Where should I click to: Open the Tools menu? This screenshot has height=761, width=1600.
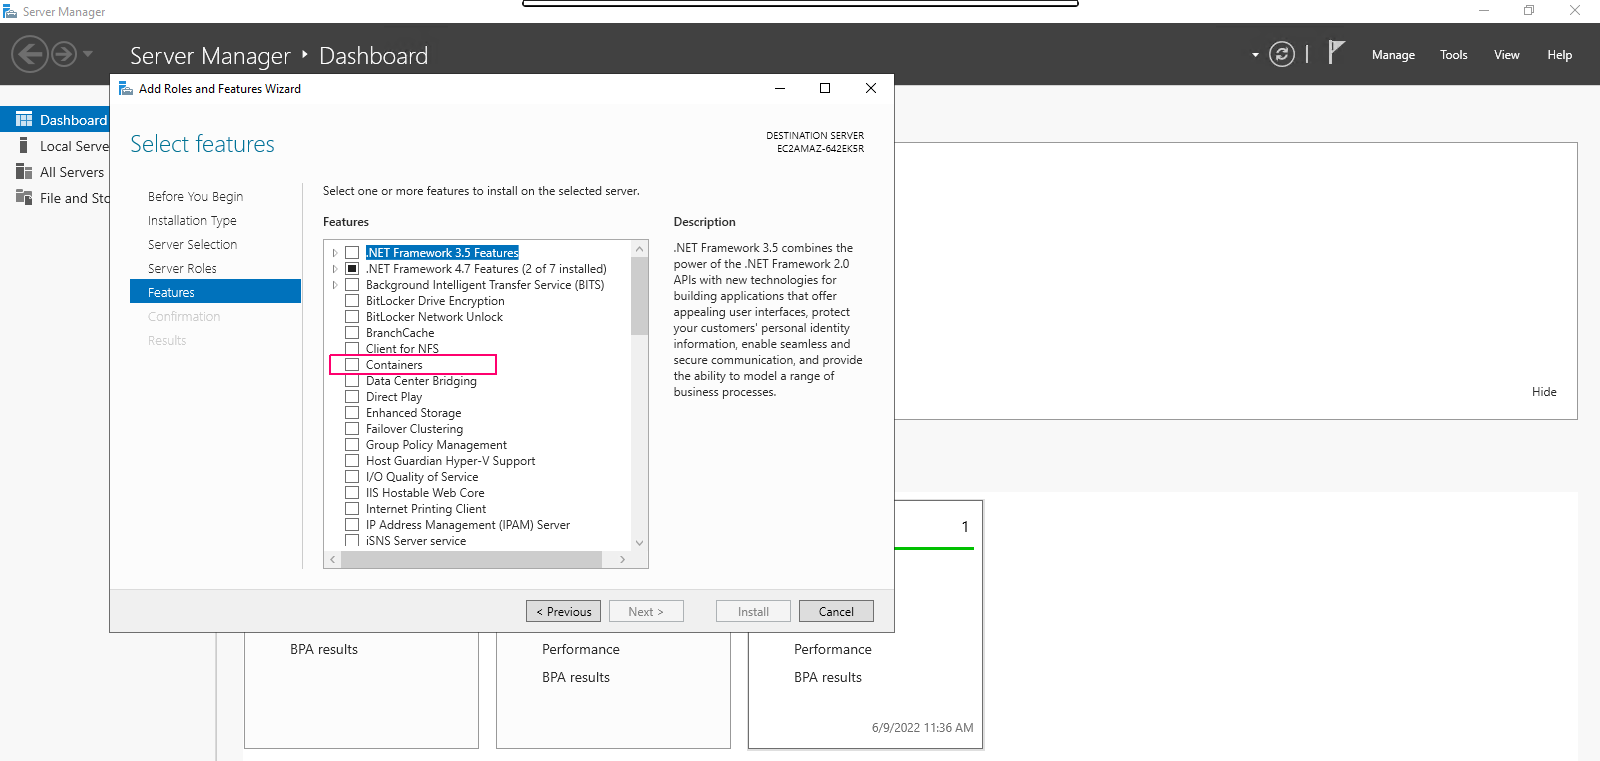pos(1454,55)
